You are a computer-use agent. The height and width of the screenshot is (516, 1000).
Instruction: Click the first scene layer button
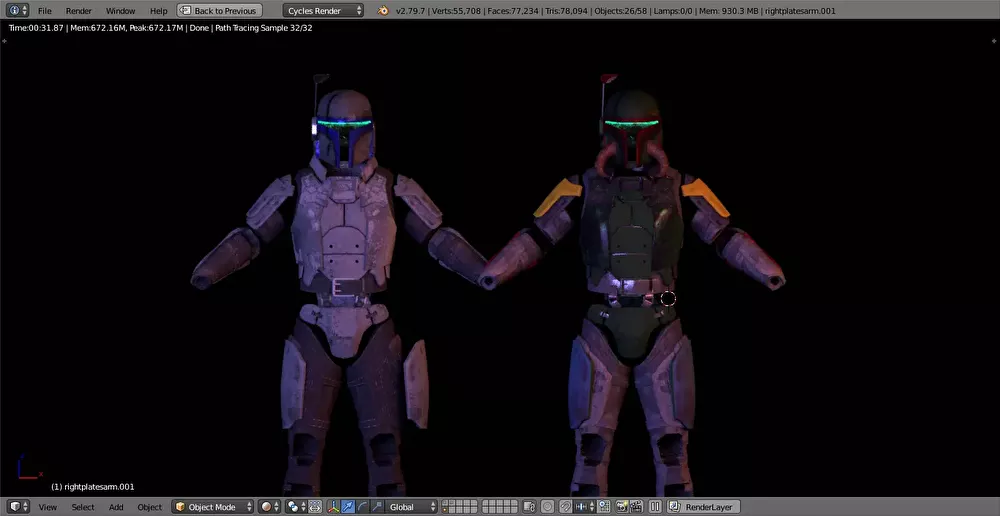coord(445,504)
